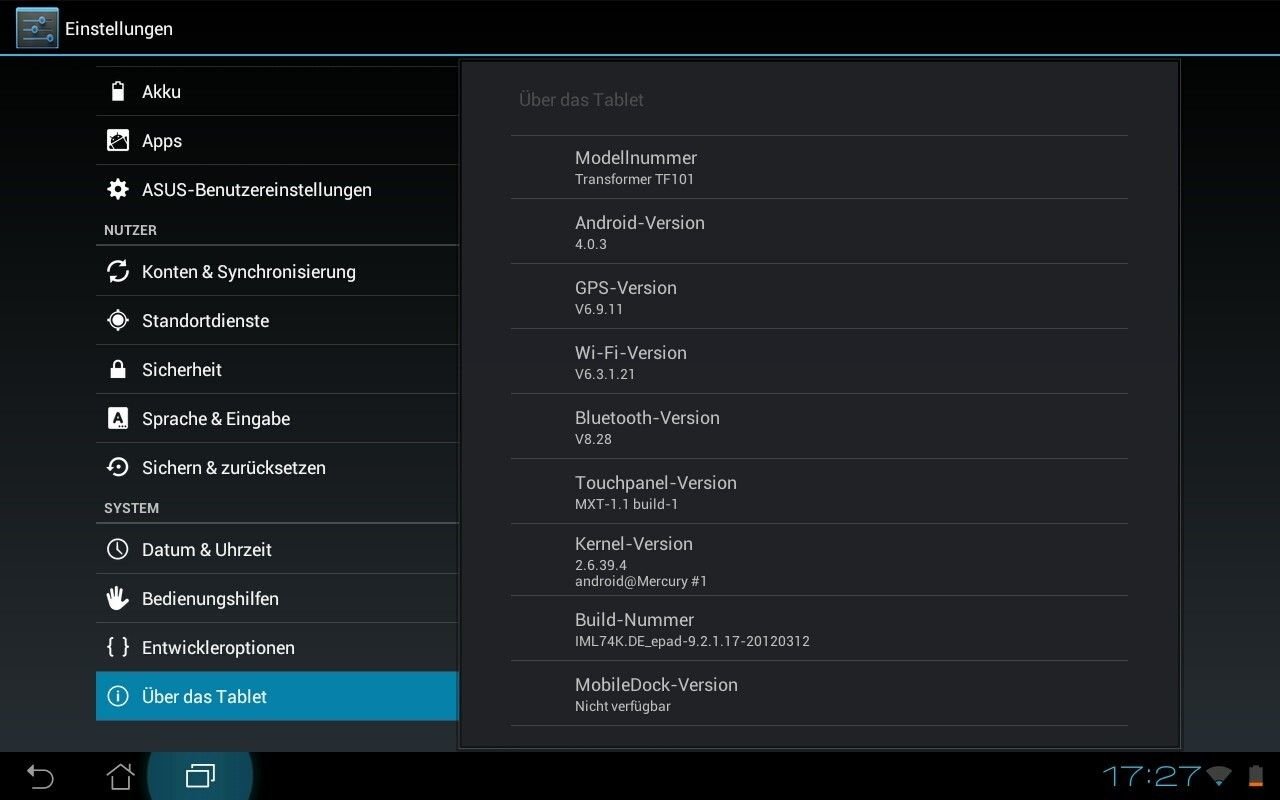
Task: Click the Sprache & Eingabe letter icon
Action: tap(118, 418)
